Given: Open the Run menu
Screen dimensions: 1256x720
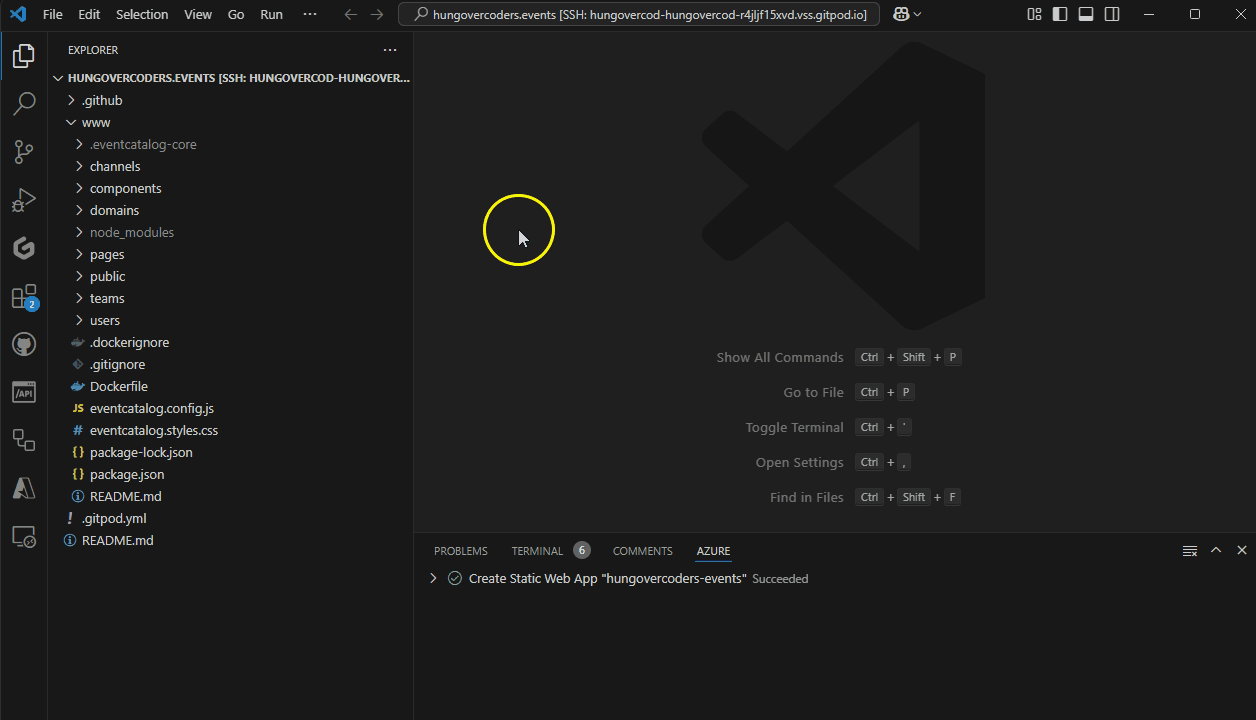Looking at the screenshot, I should (x=271, y=14).
